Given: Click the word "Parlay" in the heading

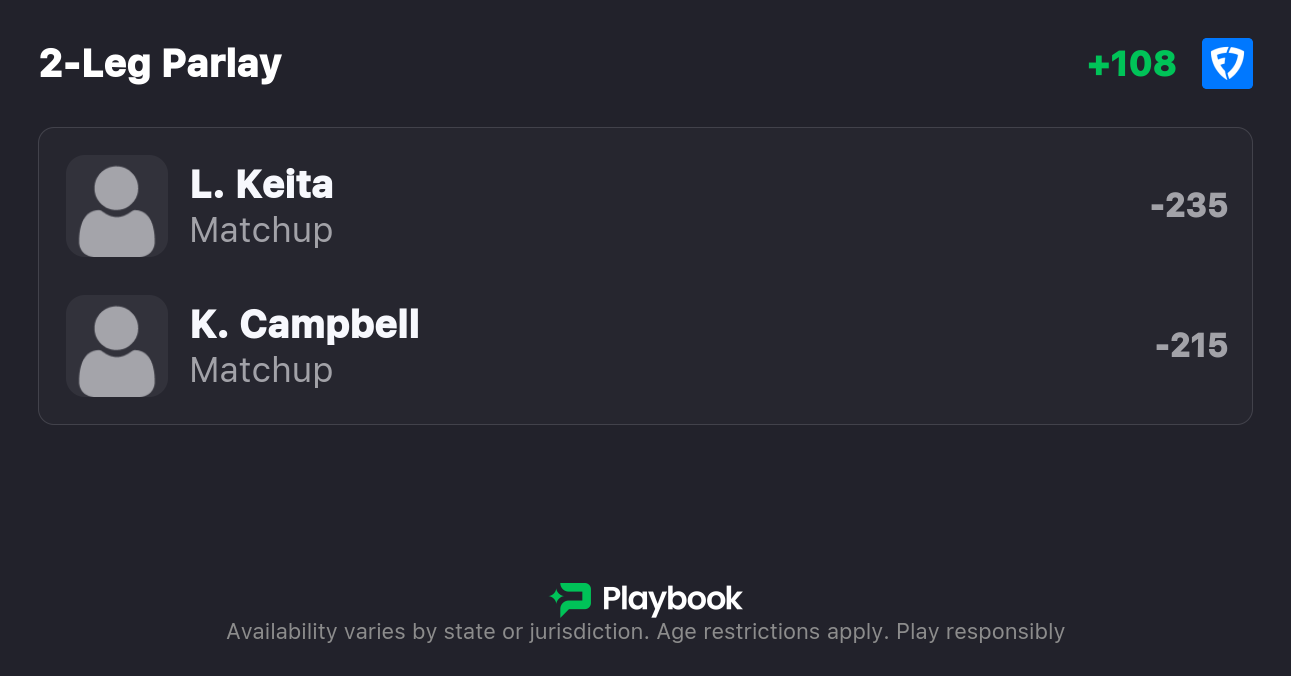Looking at the screenshot, I should [222, 64].
